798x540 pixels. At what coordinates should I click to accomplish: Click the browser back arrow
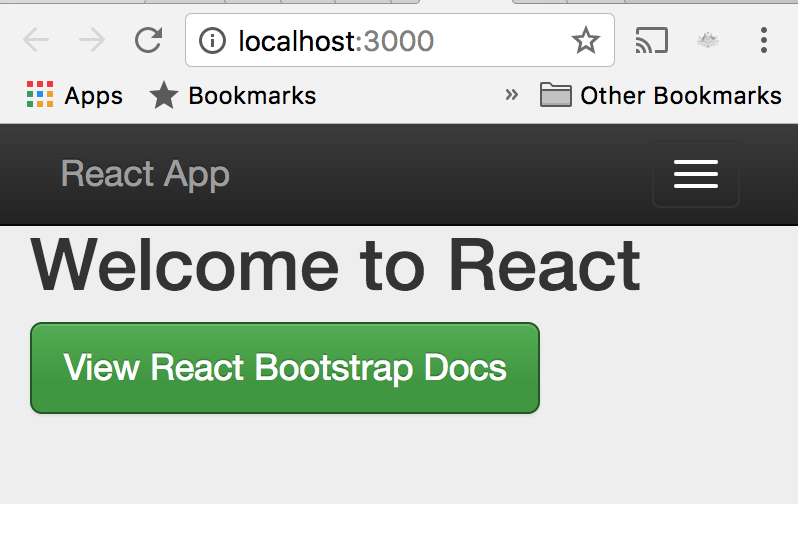pyautogui.click(x=36, y=40)
